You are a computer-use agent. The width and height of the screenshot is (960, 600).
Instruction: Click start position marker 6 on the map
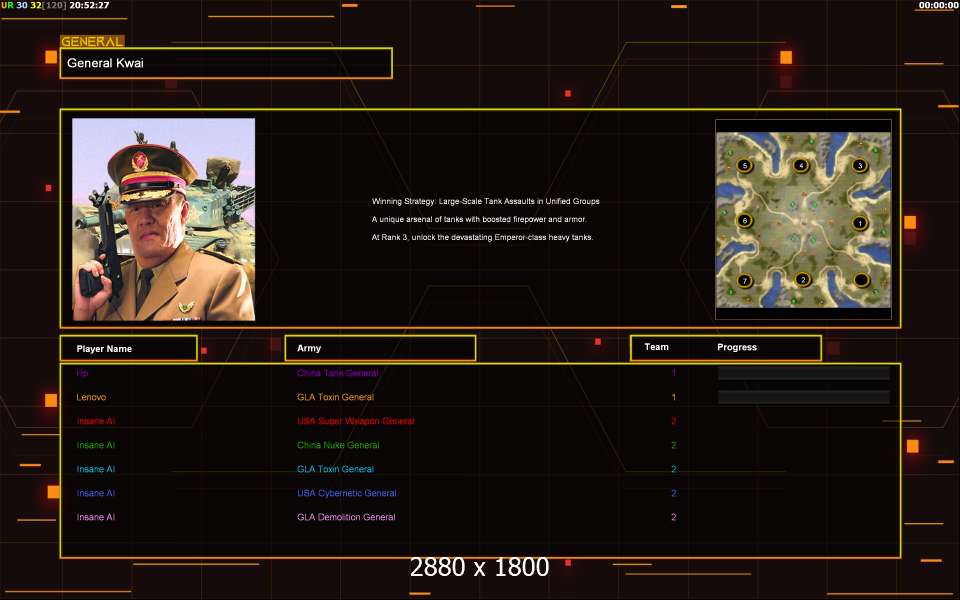pos(744,220)
